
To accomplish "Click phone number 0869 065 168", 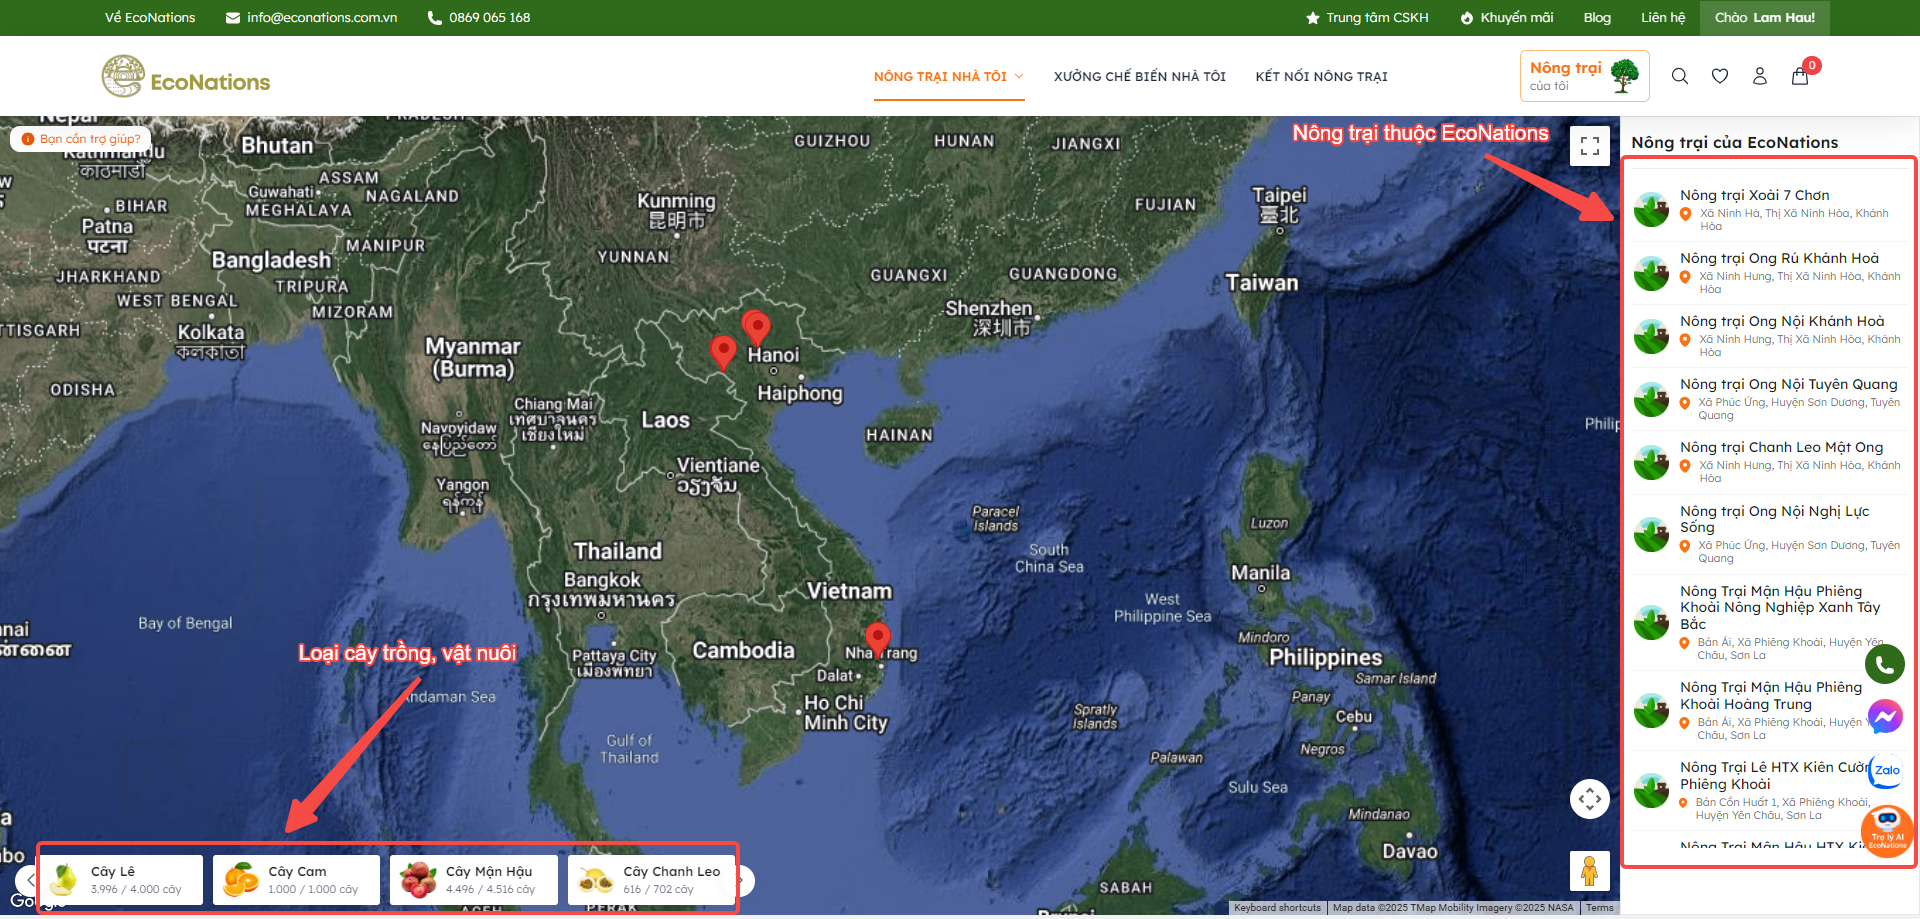I will 490,18.
